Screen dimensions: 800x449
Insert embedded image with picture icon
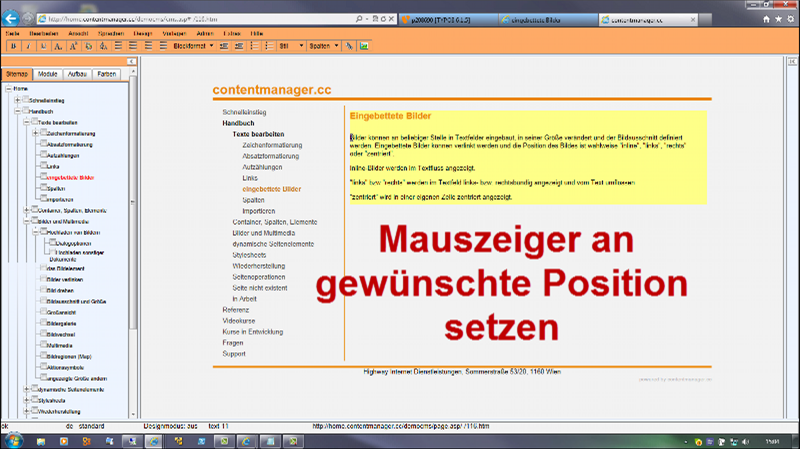click(364, 46)
